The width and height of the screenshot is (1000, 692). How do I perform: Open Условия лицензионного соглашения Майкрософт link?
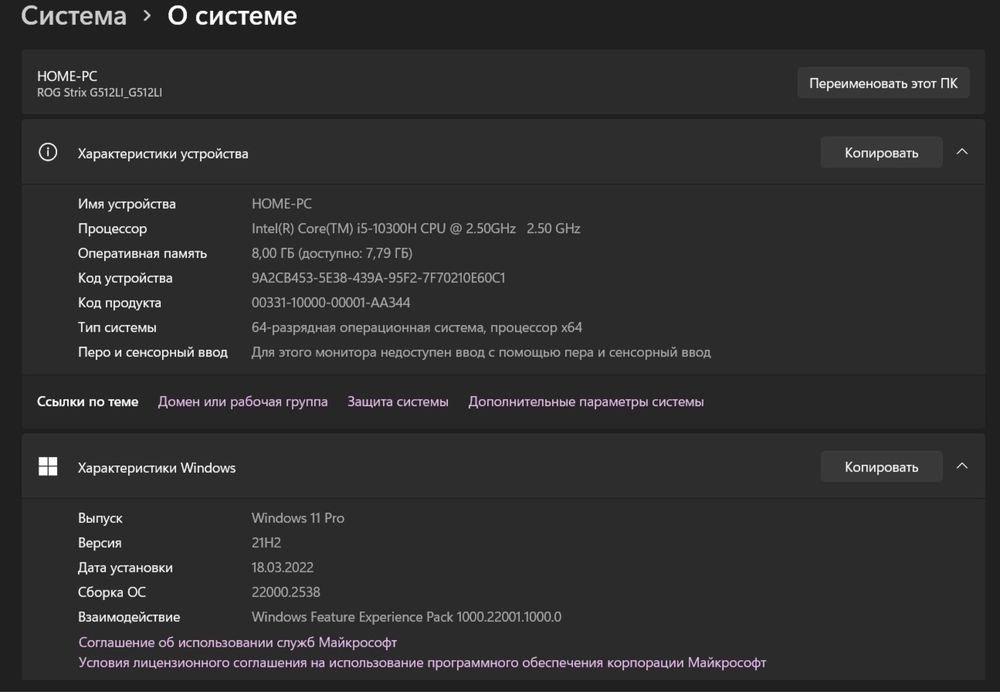(422, 663)
